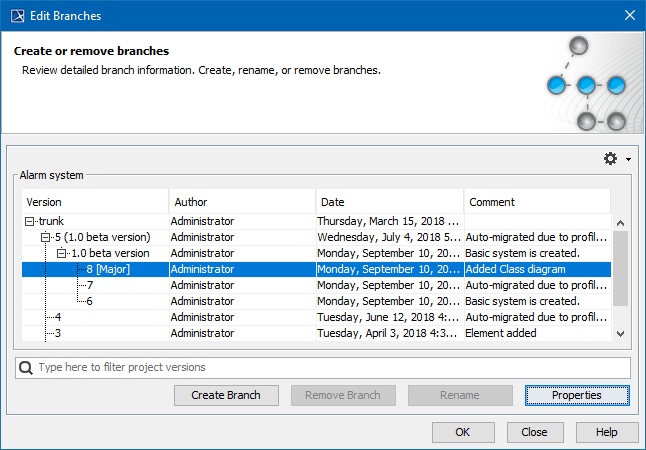This screenshot has width=646, height=450.
Task: Click the filter project versions field
Action: pos(330,368)
